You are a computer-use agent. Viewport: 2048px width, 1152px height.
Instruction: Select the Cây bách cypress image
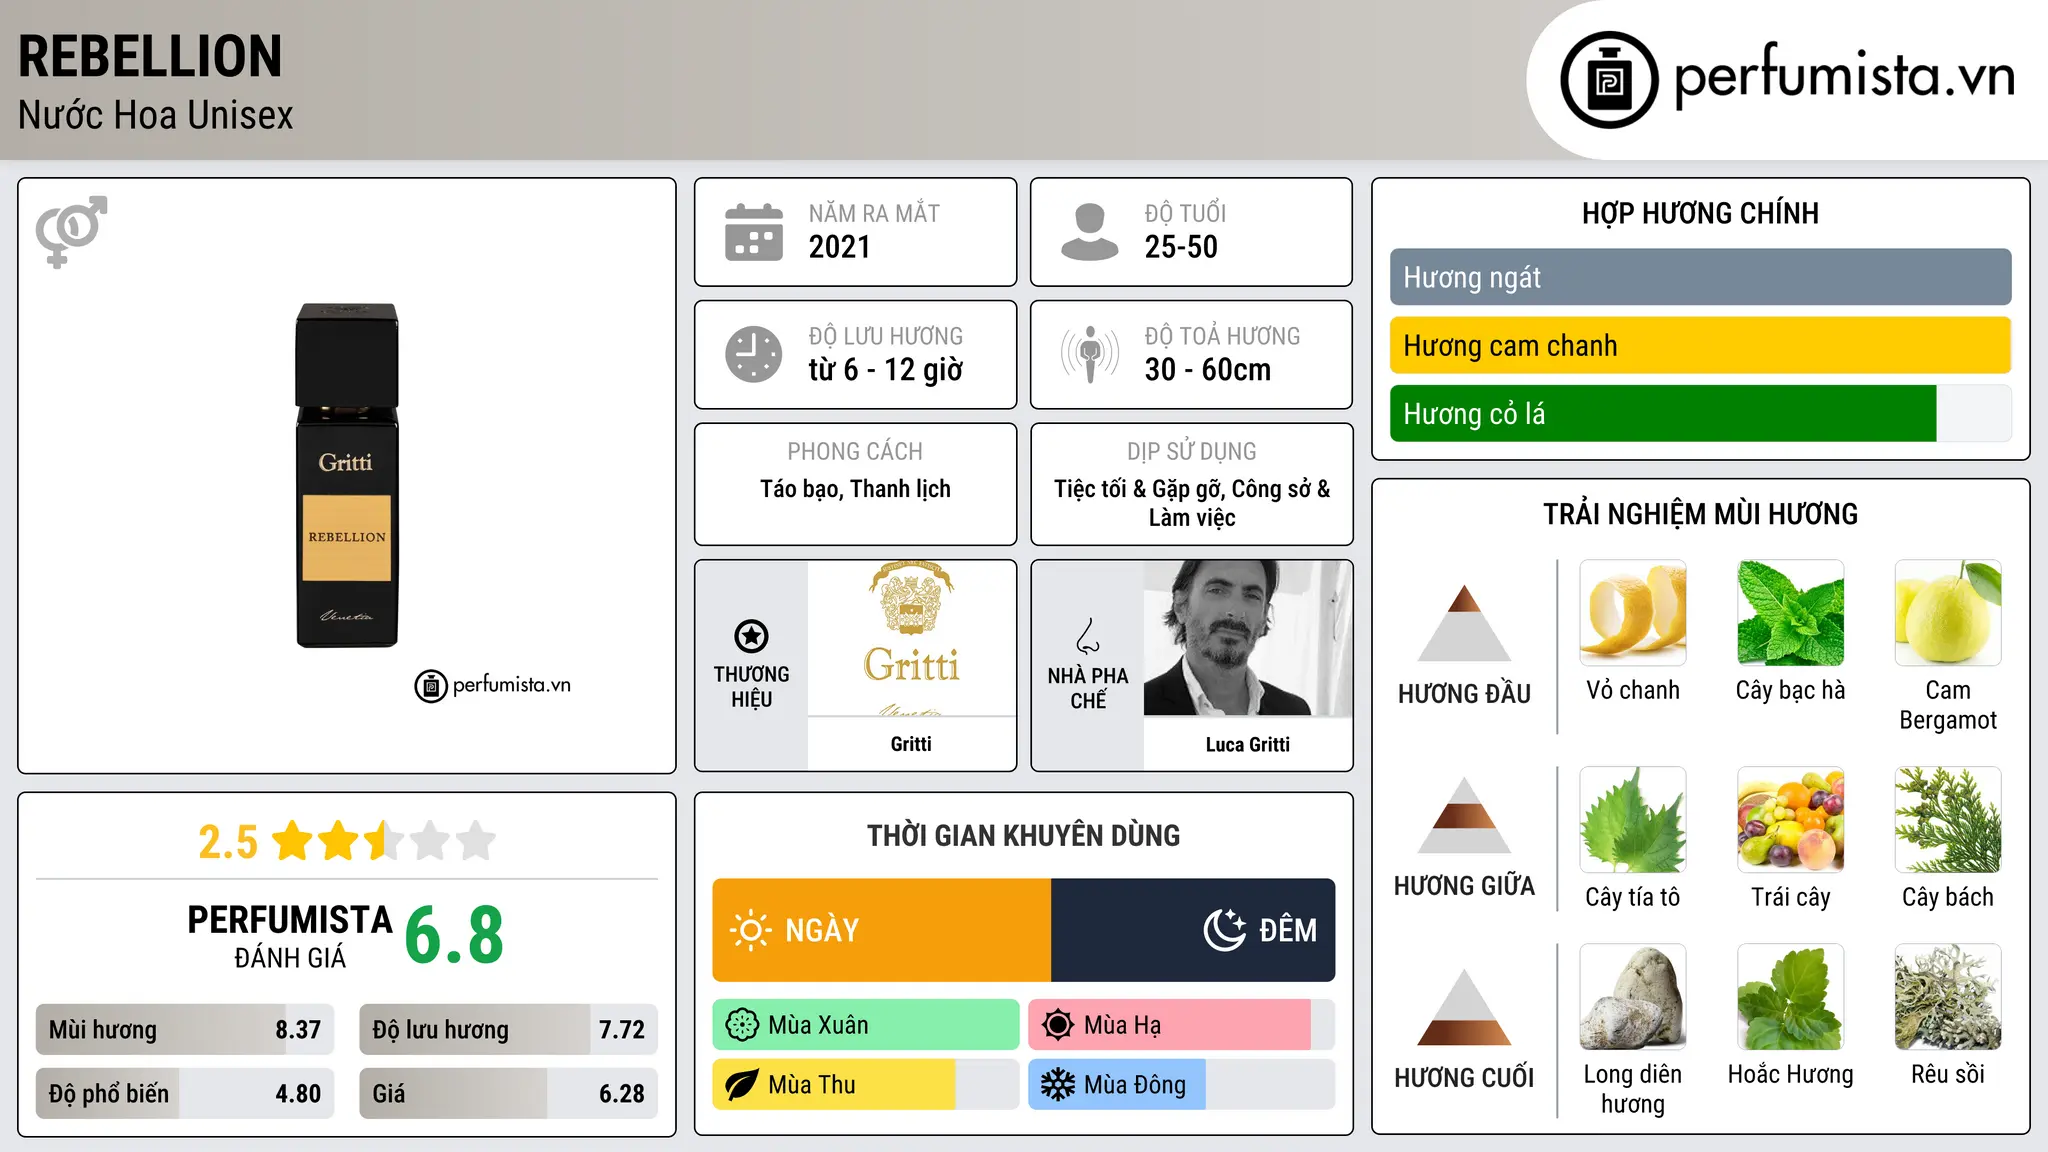click(1948, 820)
